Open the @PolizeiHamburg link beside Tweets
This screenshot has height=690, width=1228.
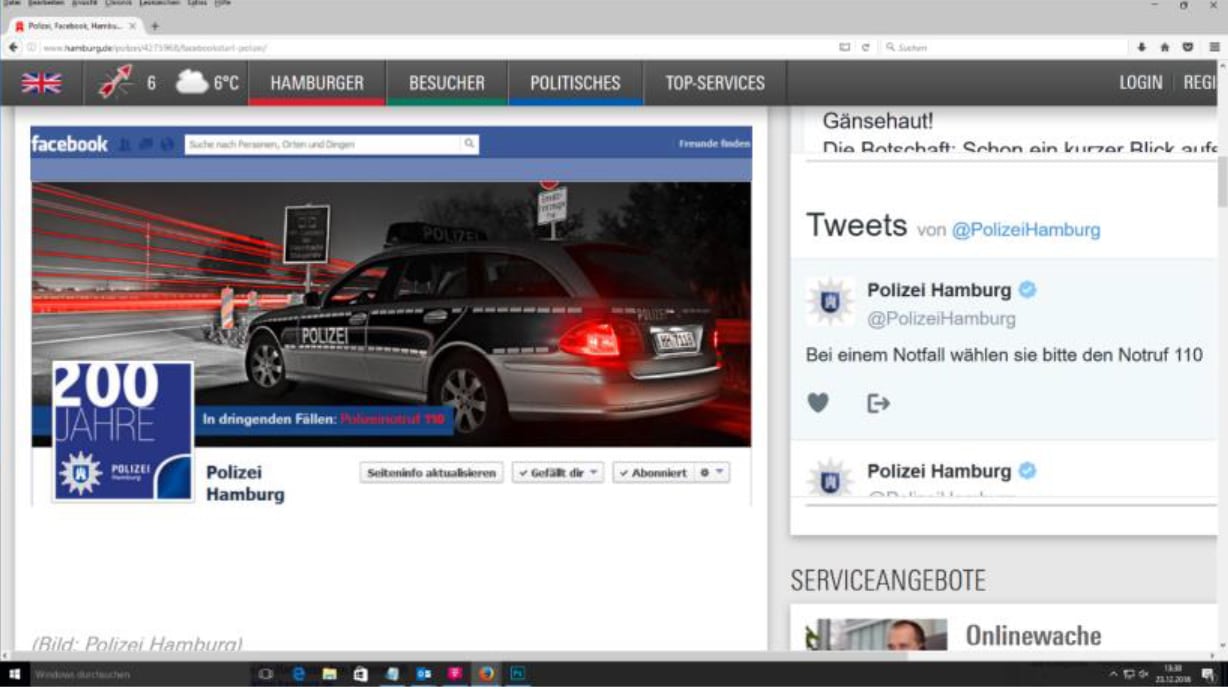[x=1025, y=230]
